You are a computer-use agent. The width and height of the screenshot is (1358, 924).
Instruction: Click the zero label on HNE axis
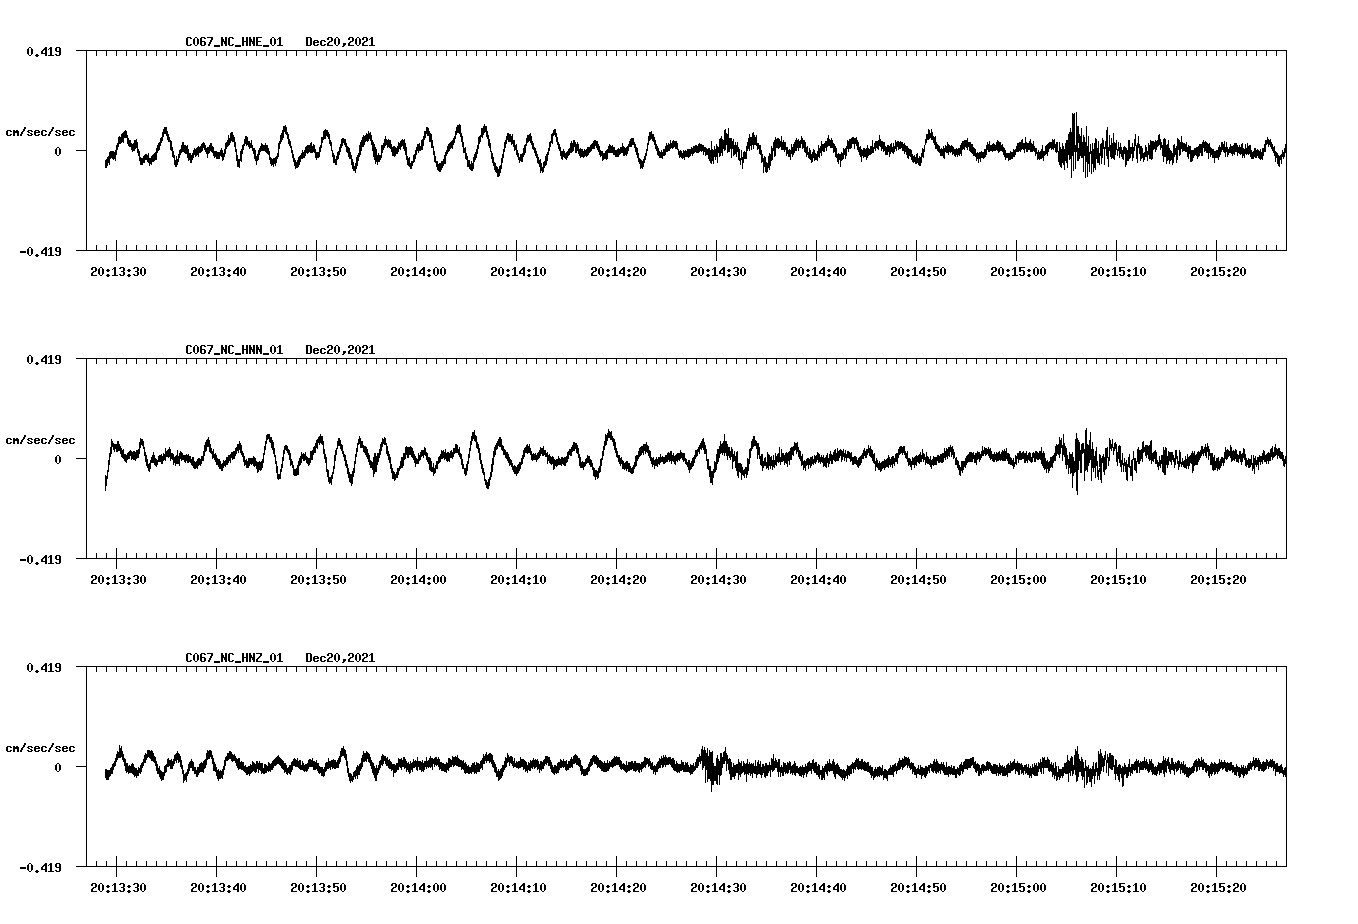point(58,151)
